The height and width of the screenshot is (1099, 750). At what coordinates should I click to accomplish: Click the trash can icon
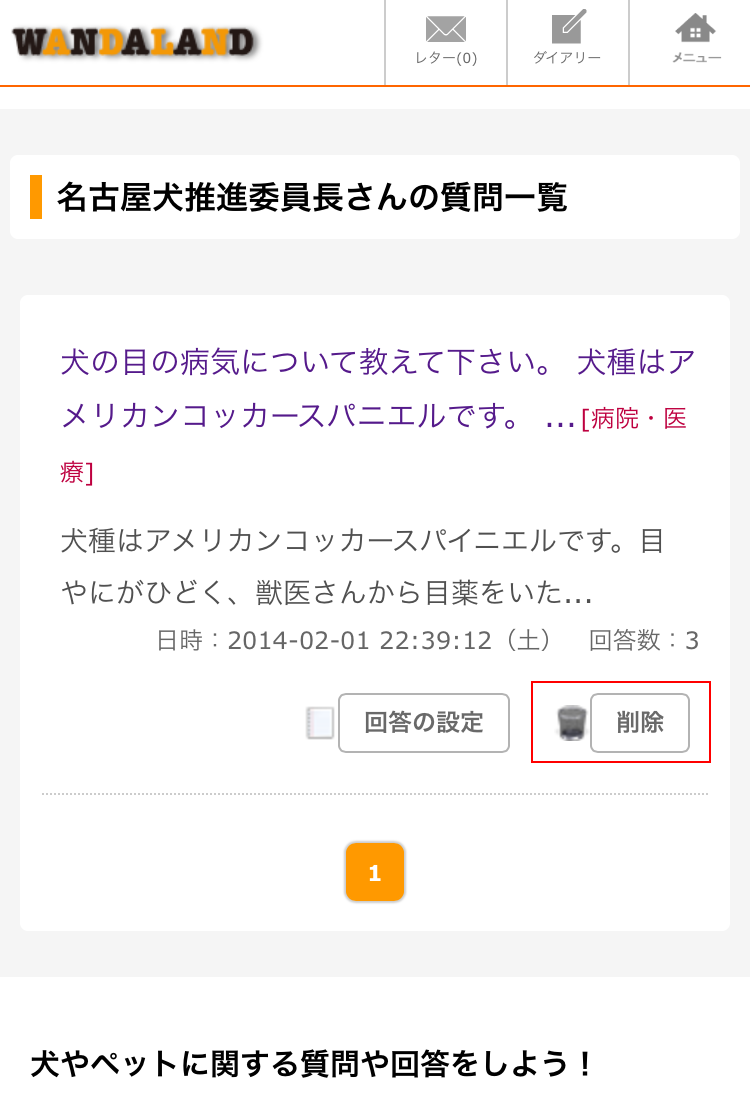point(571,723)
